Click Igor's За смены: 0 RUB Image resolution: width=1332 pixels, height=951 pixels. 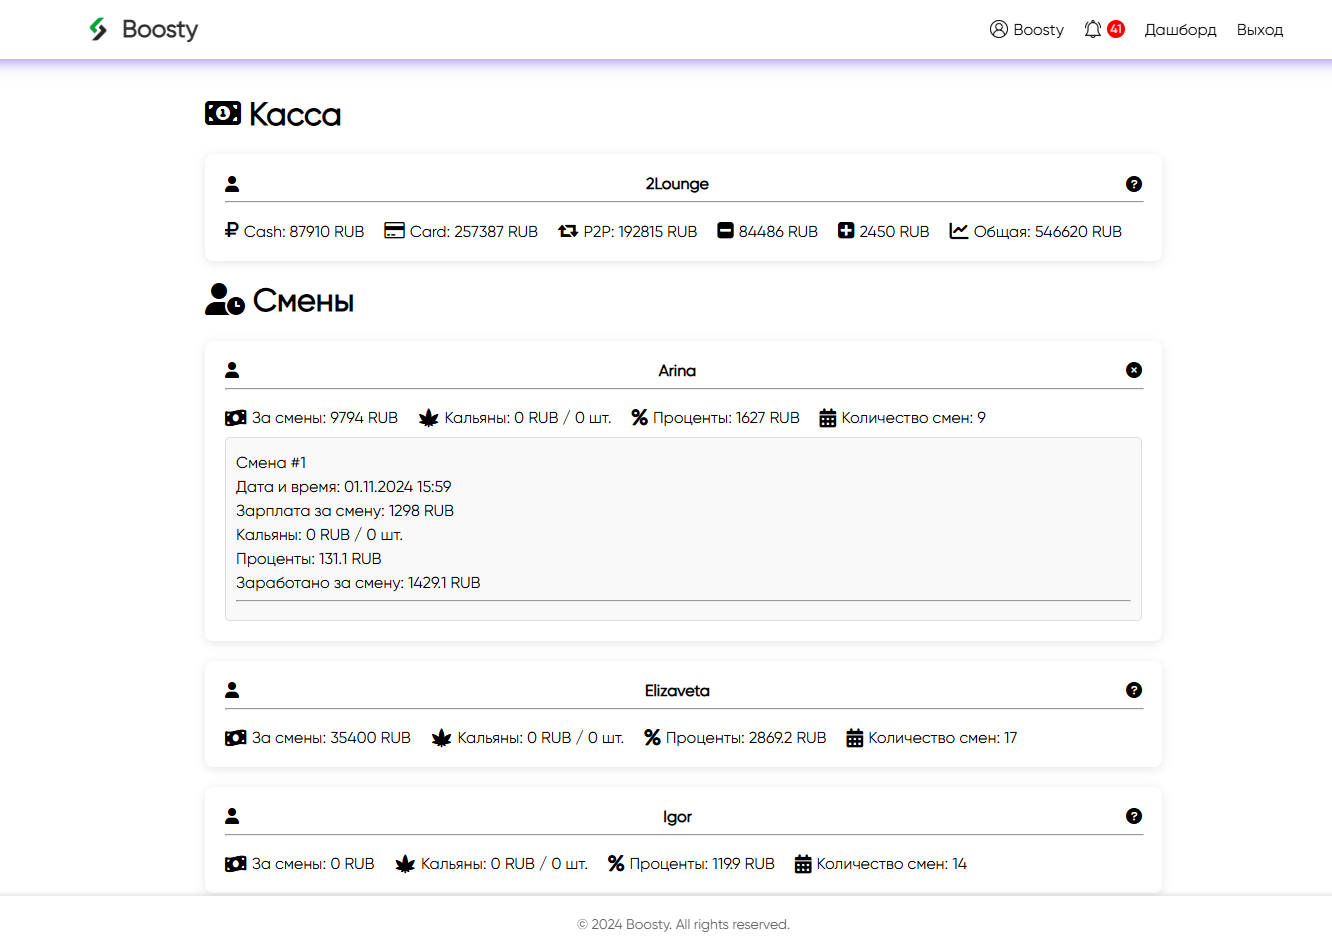tap(313, 864)
